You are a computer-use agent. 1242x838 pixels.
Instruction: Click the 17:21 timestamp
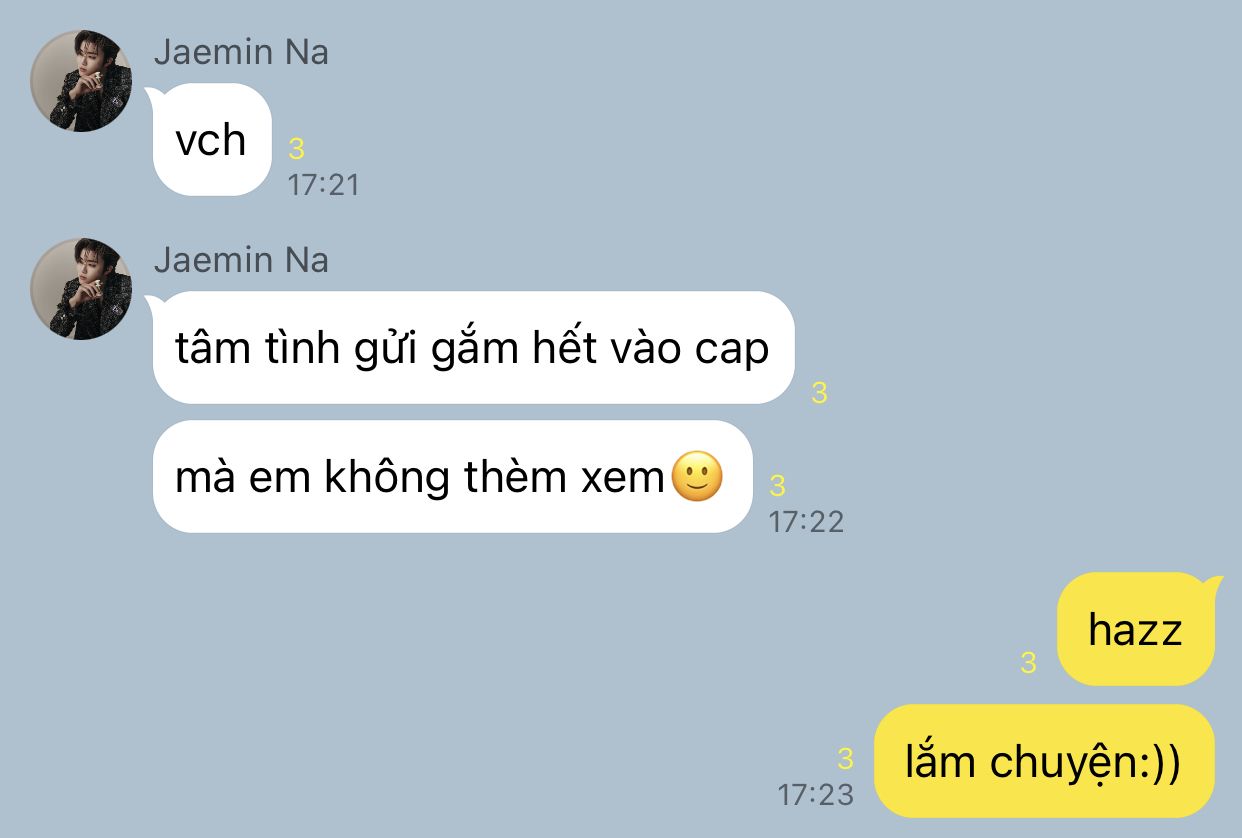323,185
